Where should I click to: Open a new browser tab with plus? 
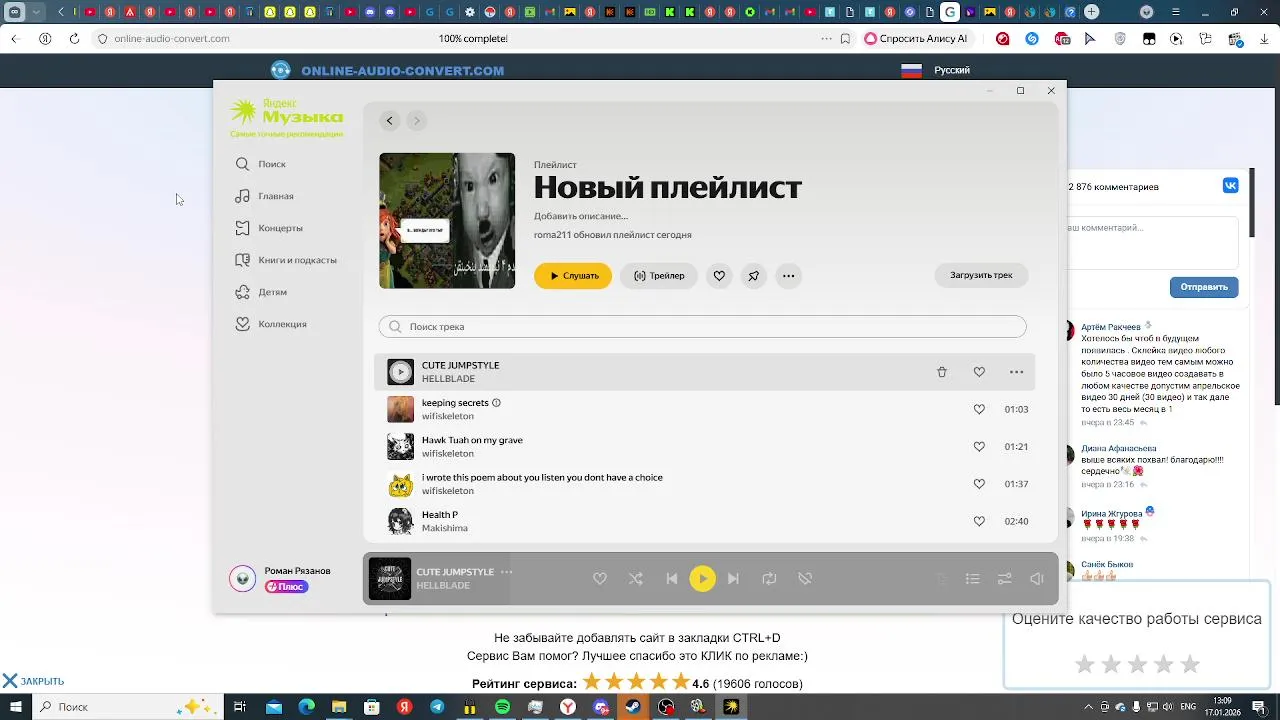pos(1092,12)
